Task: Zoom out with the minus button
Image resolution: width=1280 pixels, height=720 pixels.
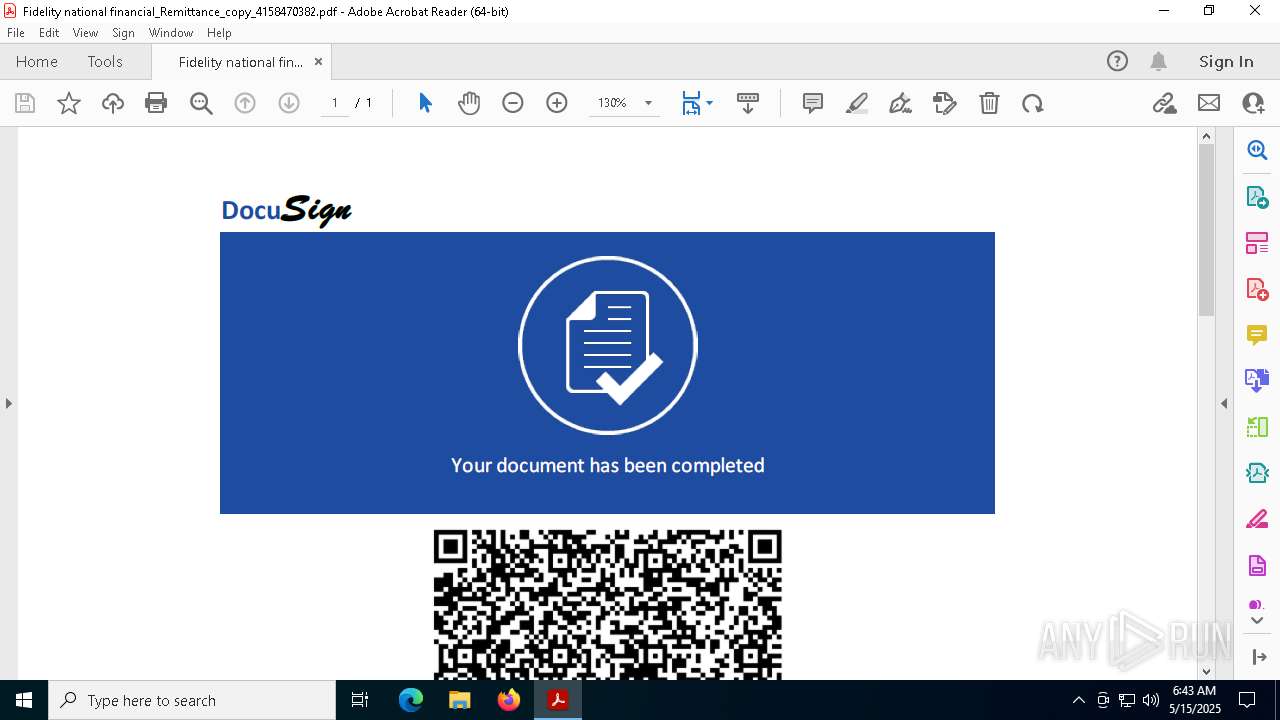Action: 513,103
